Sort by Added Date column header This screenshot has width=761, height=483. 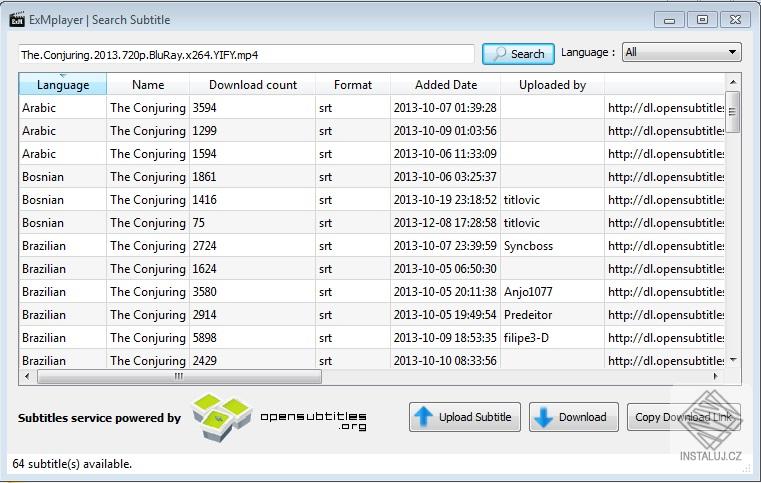pyautogui.click(x=446, y=84)
